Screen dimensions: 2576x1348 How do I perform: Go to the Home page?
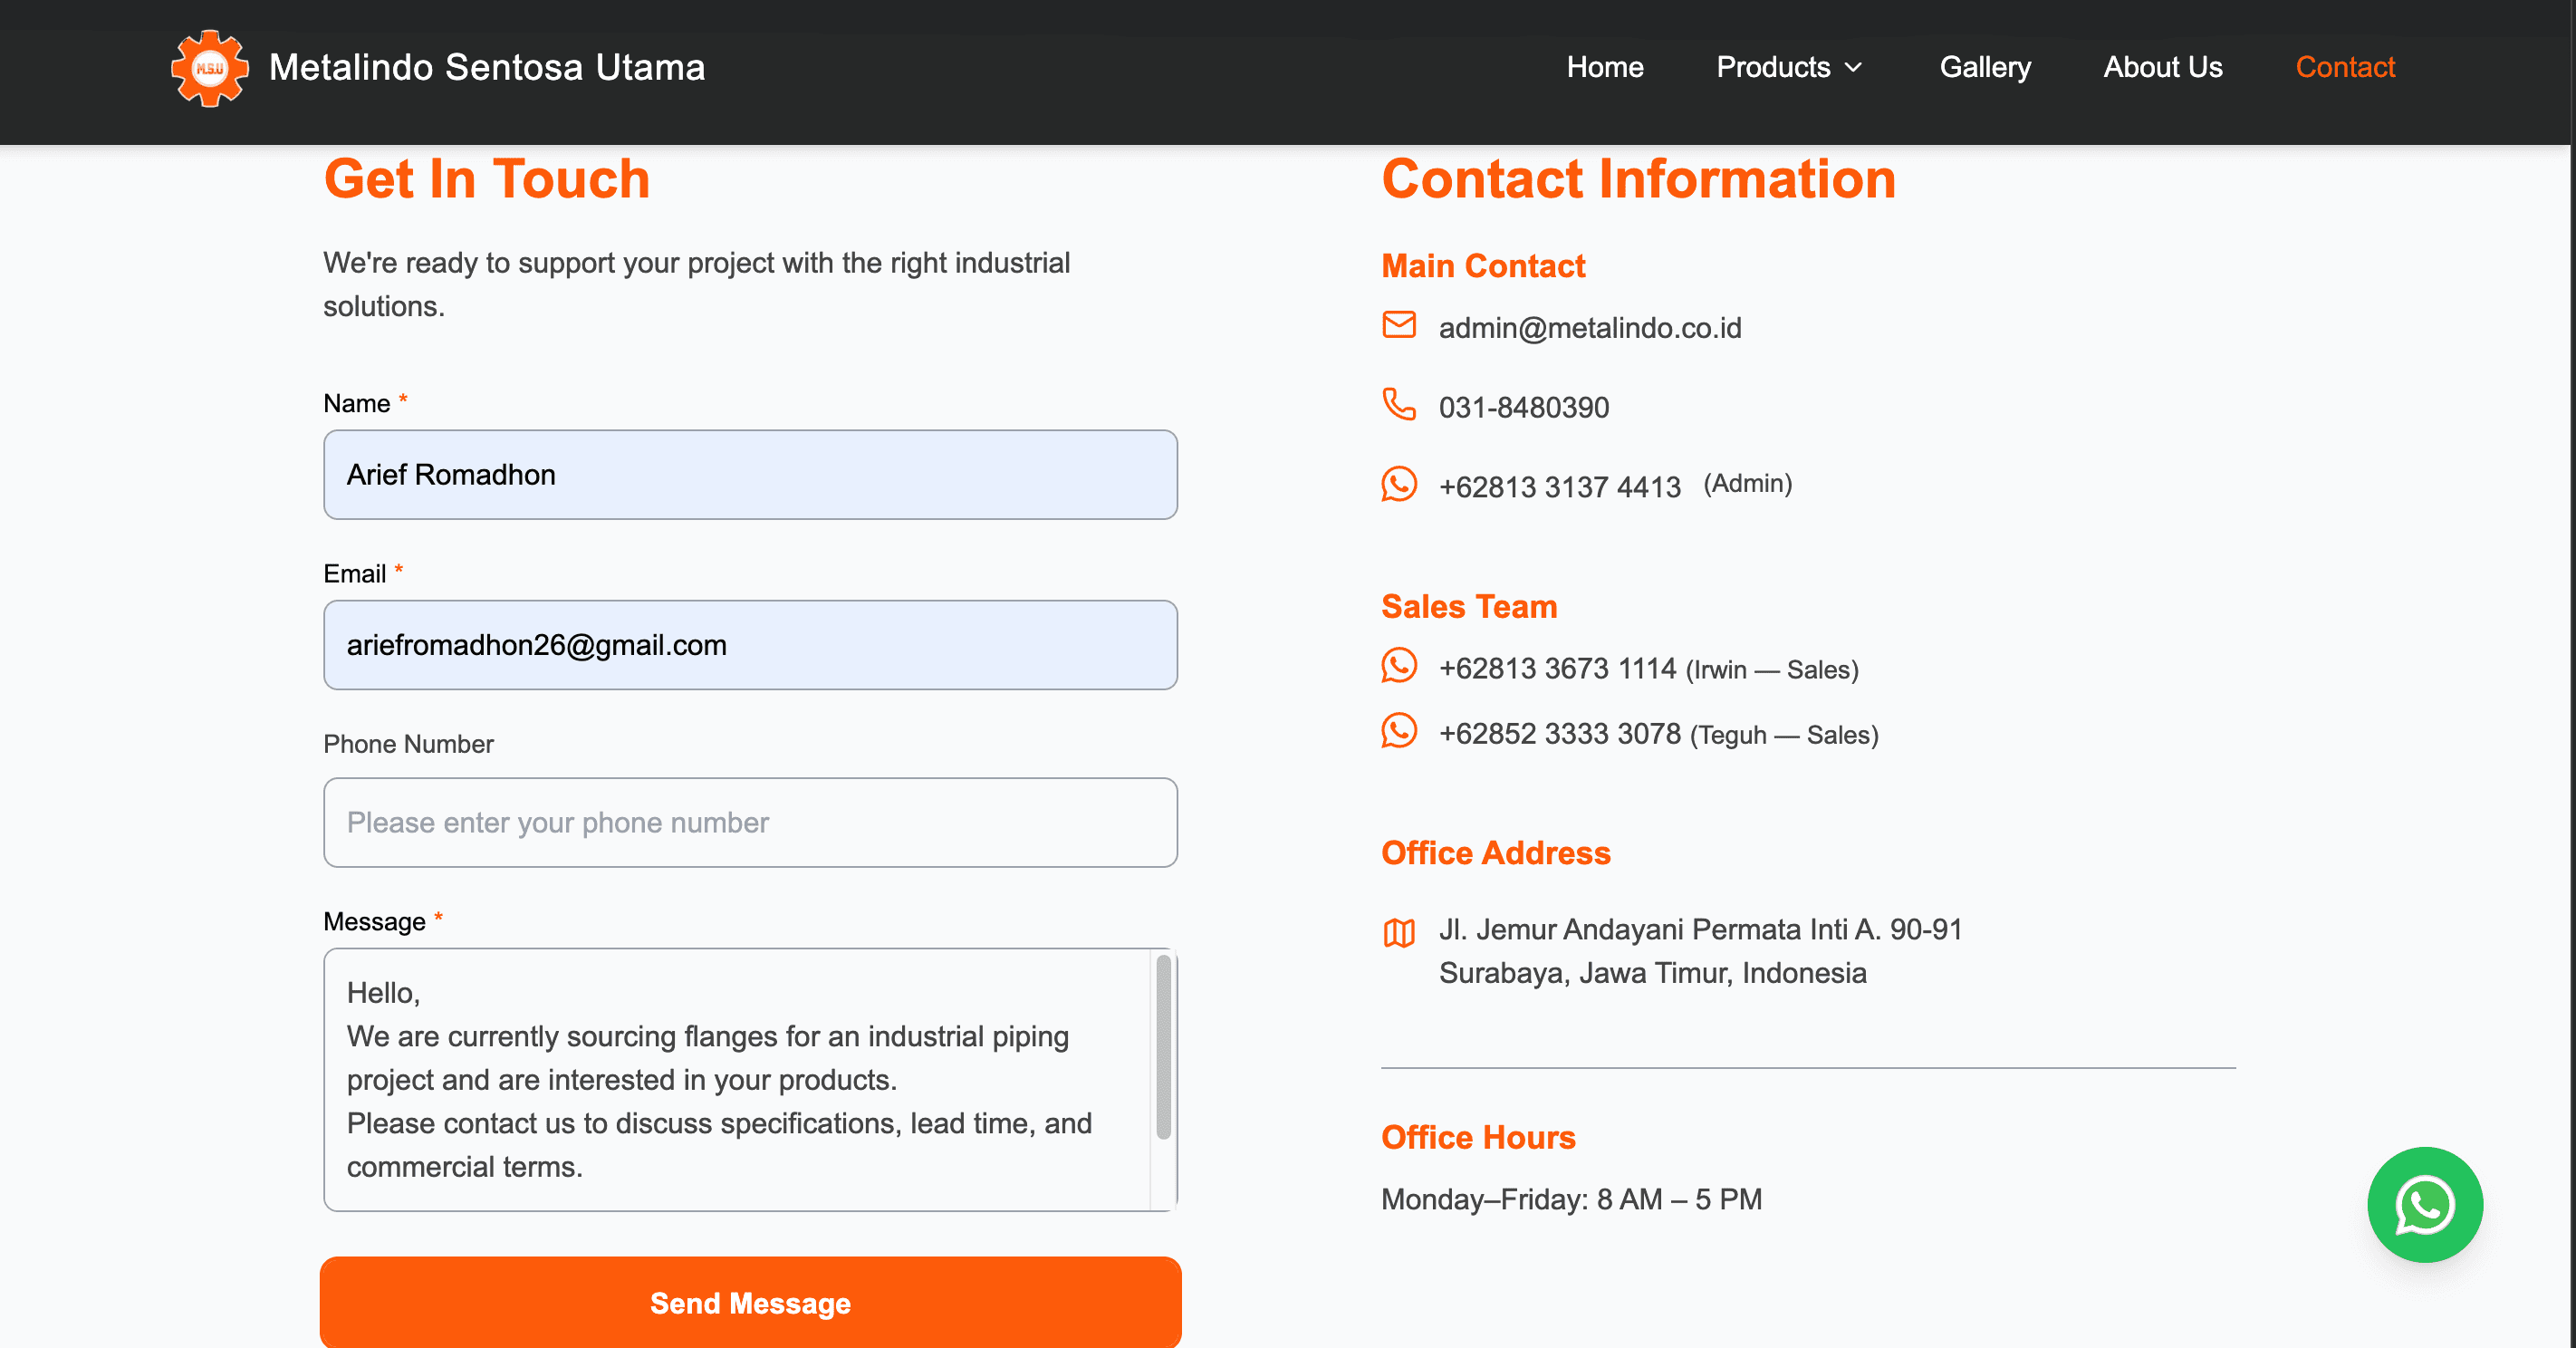click(1604, 67)
